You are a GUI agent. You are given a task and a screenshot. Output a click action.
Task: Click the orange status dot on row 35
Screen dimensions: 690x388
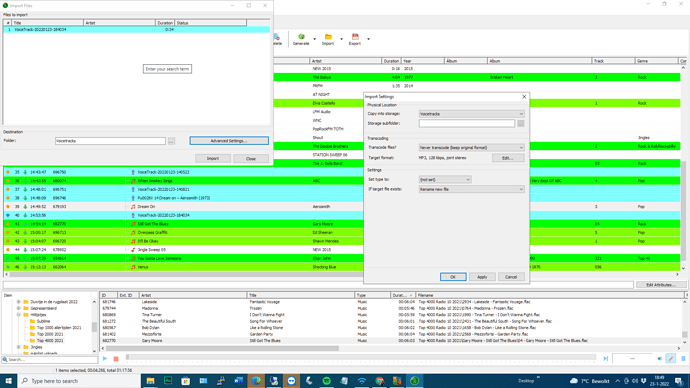click(7, 172)
